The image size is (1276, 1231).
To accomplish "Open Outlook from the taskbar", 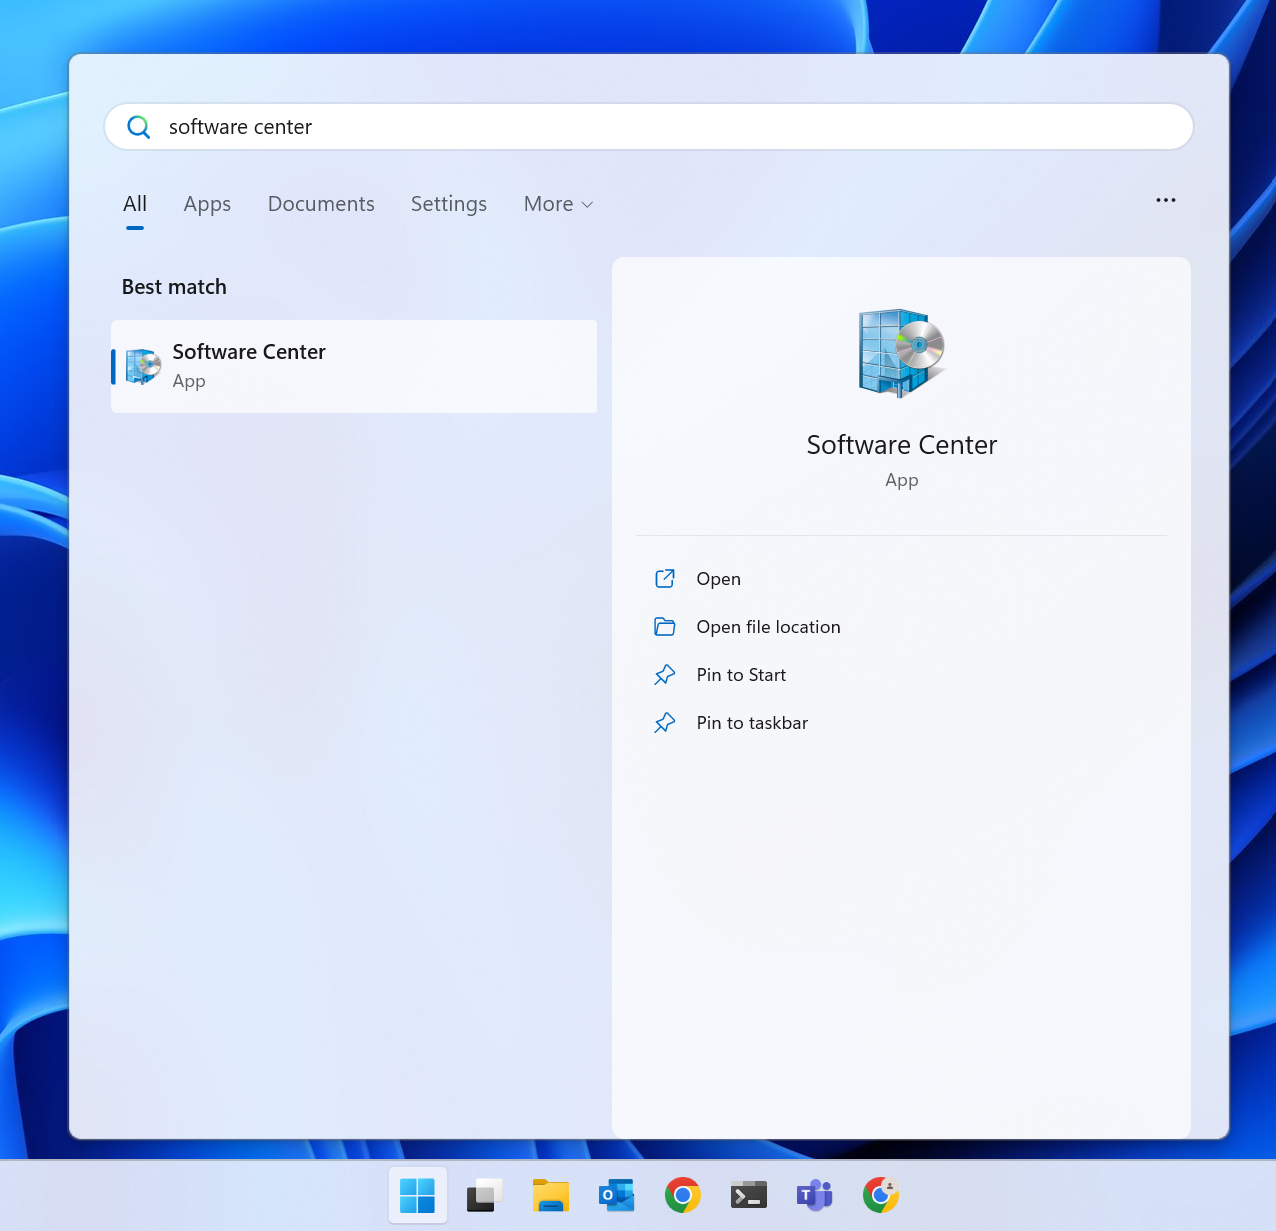I will tap(616, 1195).
